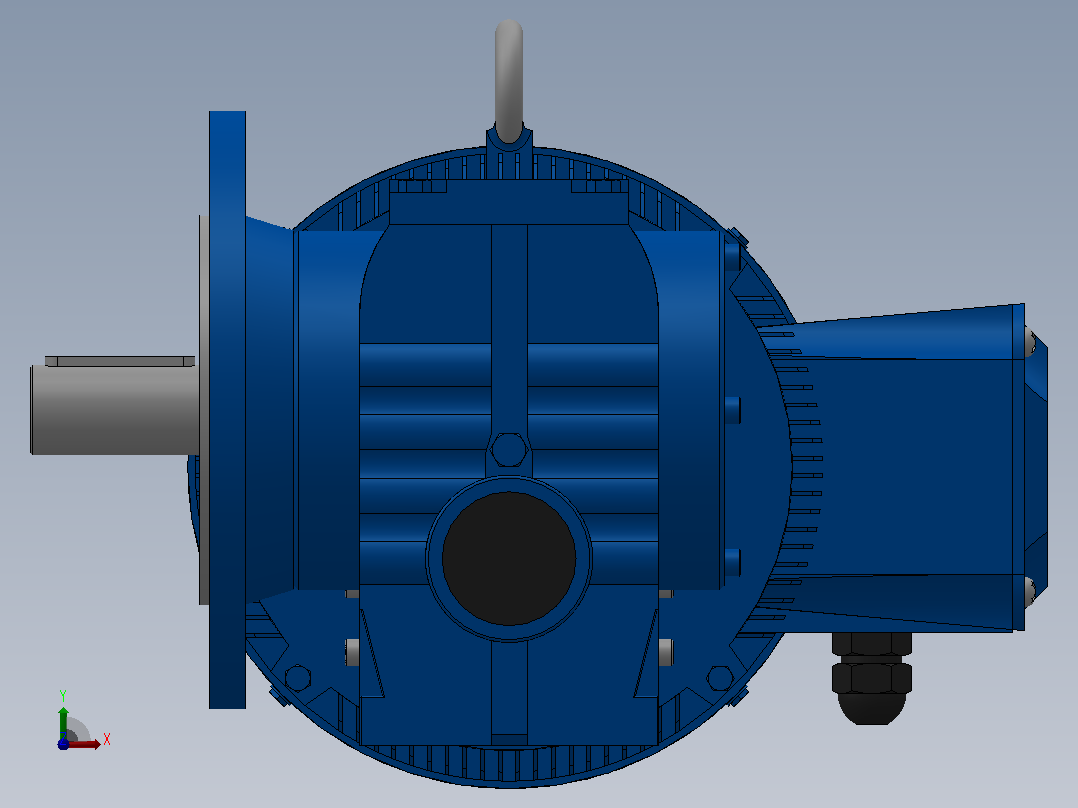1078x808 pixels.
Task: Select the gray output shaft of the gearbox
Action: 116,410
